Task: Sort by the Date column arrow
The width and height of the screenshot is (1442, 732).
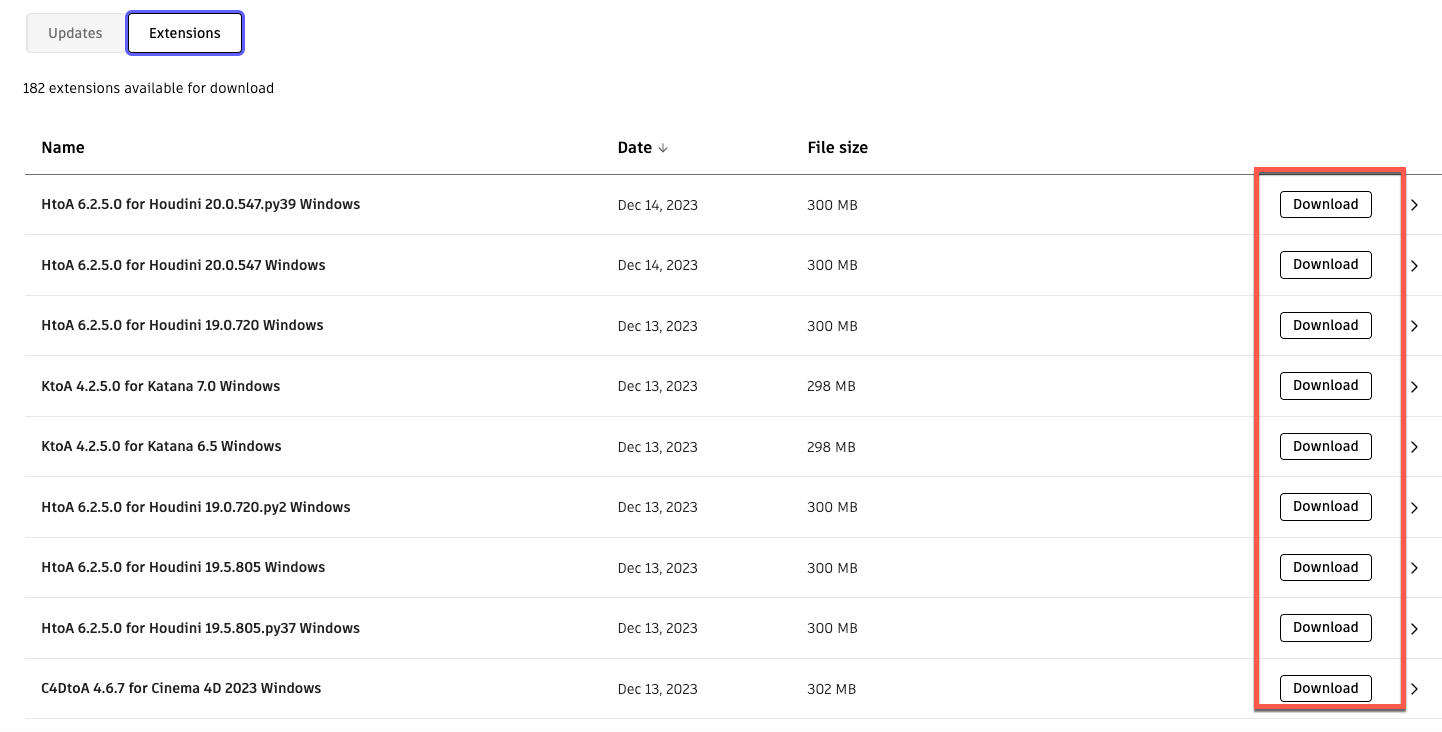Action: (x=663, y=148)
